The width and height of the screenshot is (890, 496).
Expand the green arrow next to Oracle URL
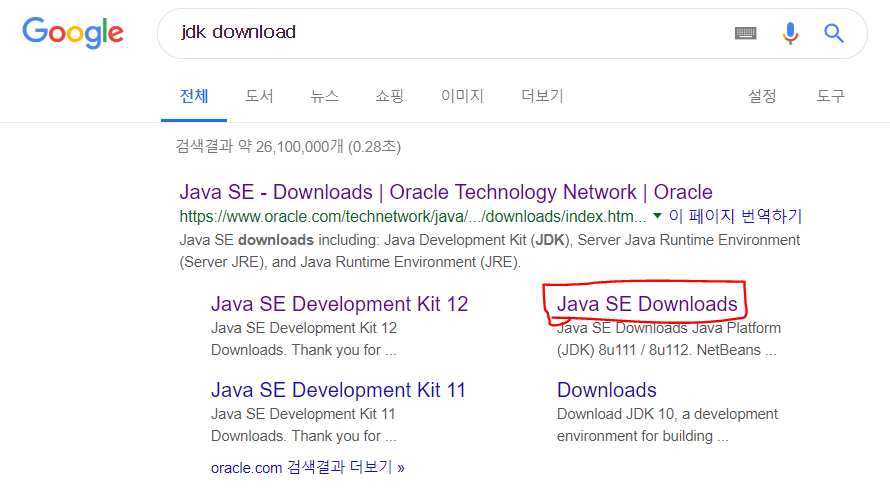(657, 216)
